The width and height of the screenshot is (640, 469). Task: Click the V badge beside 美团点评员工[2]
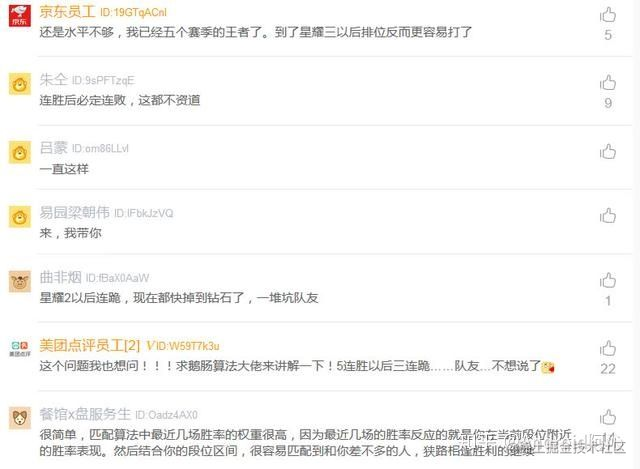point(150,346)
